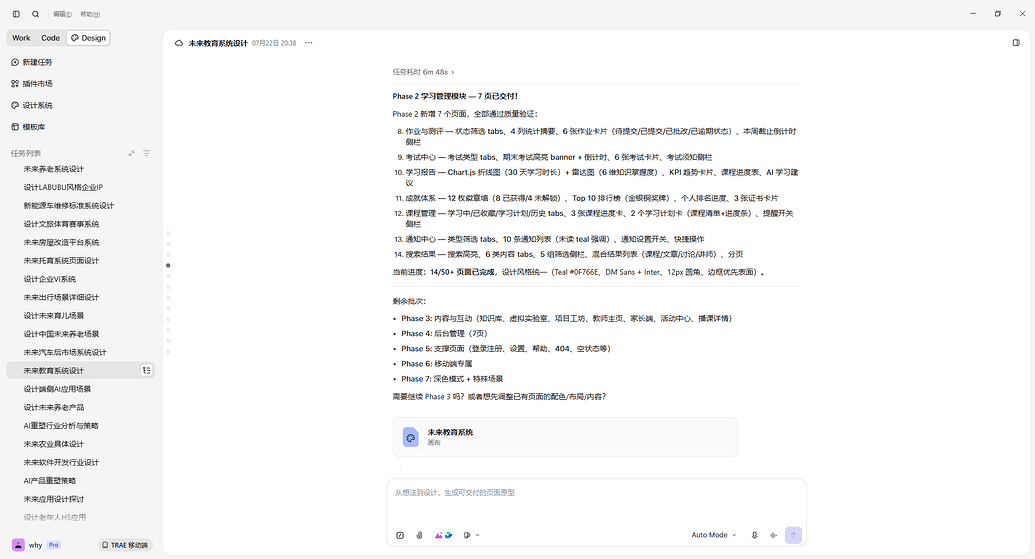1035x559 pixels.
Task: Open the TRAE 移动端 button
Action: [x=125, y=545]
